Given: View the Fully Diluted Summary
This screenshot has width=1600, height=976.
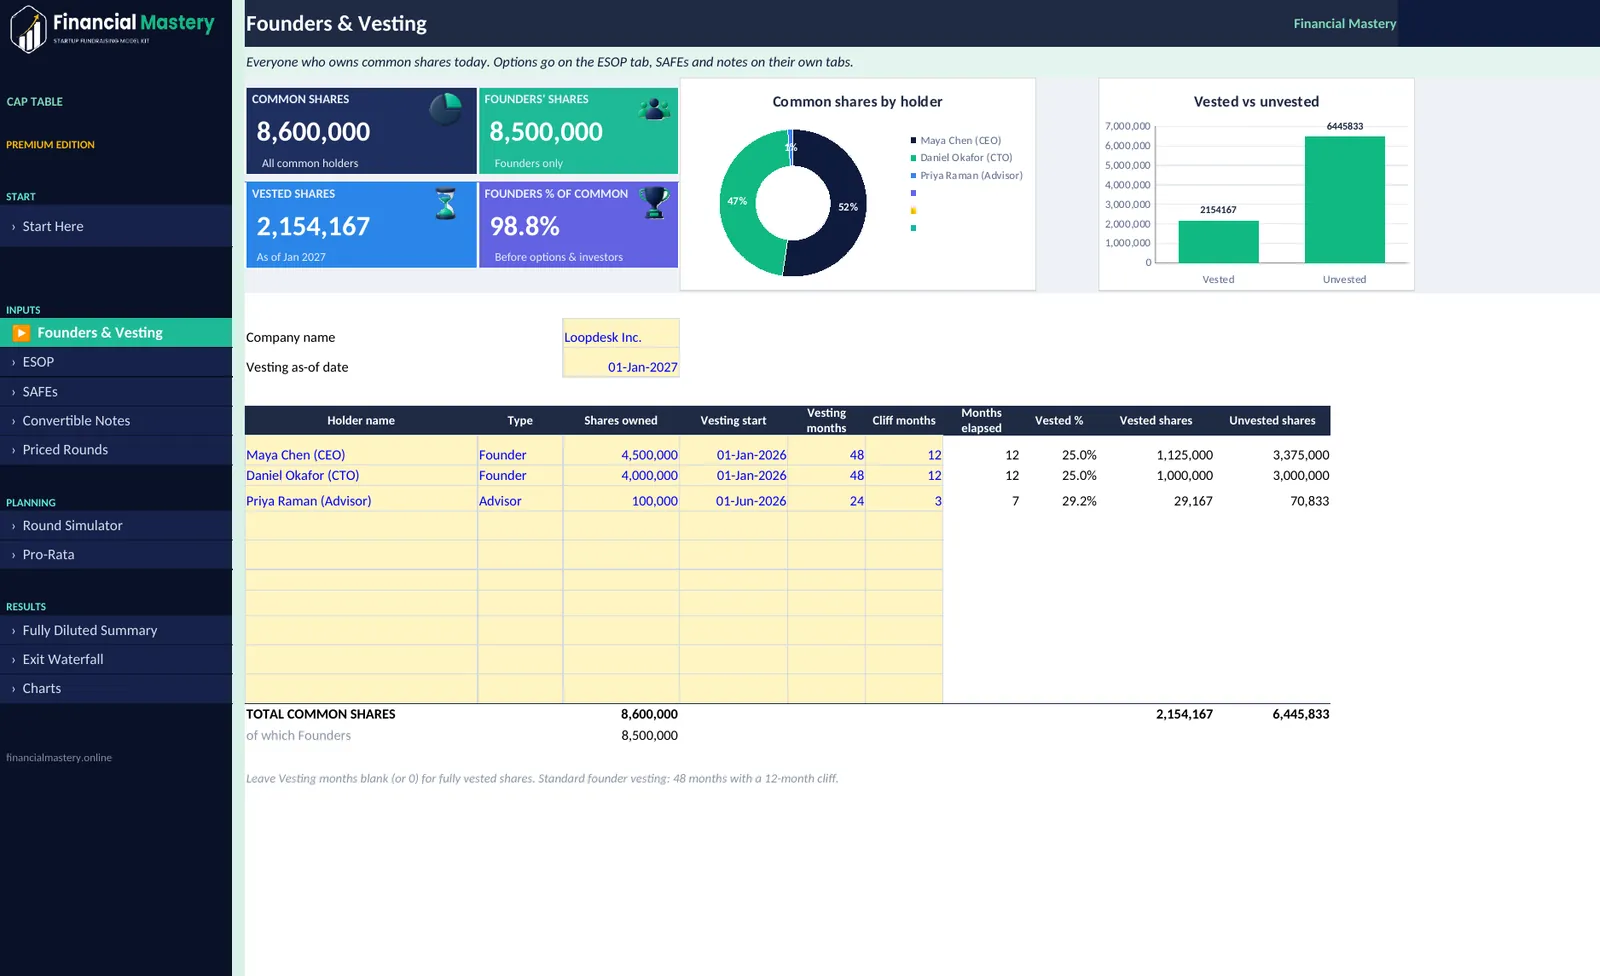Looking at the screenshot, I should tap(116, 631).
